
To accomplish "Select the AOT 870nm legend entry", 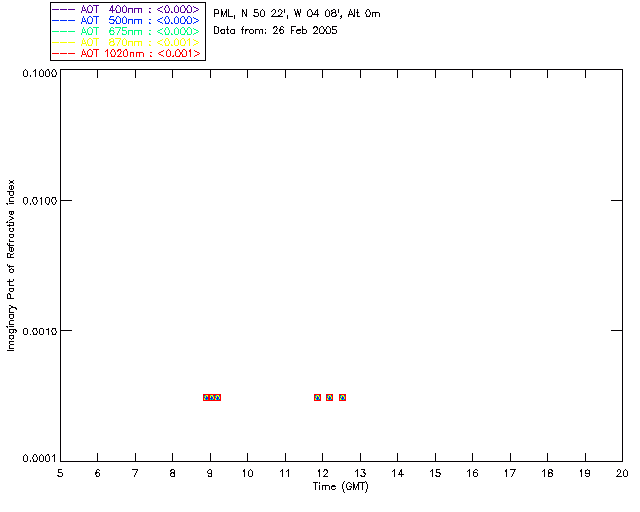I will (126, 42).
